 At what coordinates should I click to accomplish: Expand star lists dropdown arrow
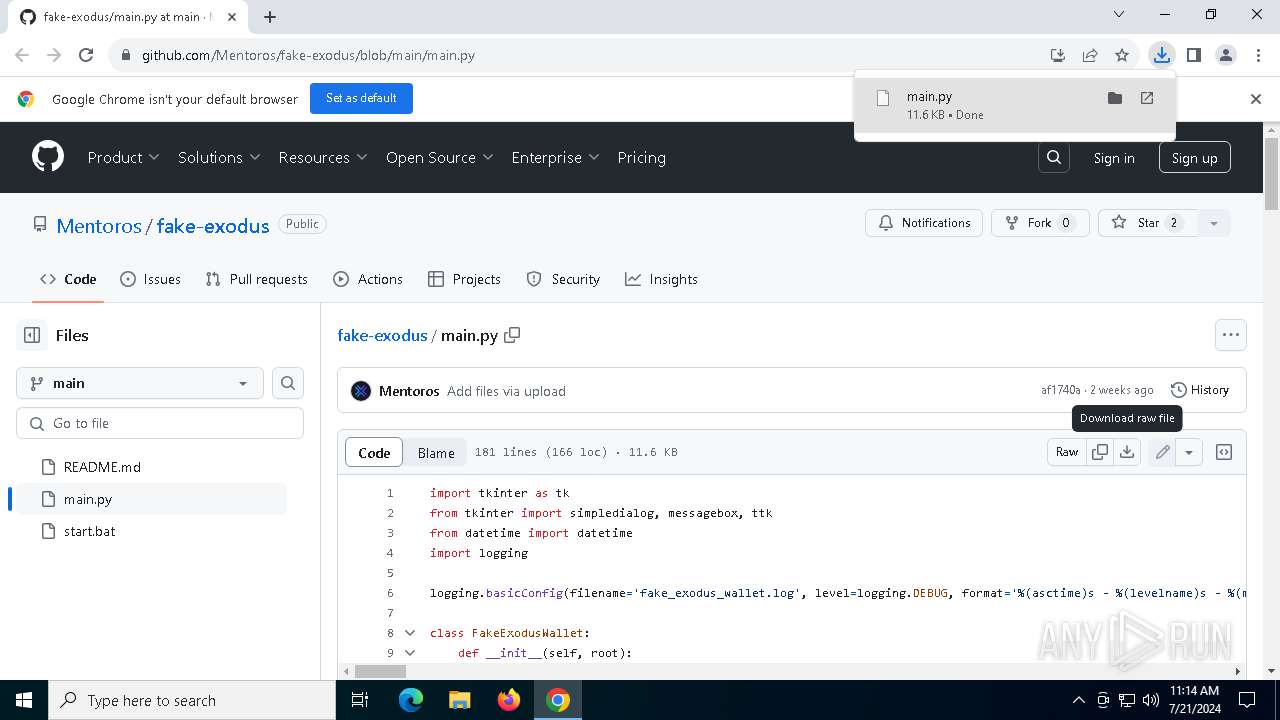click(x=1213, y=223)
